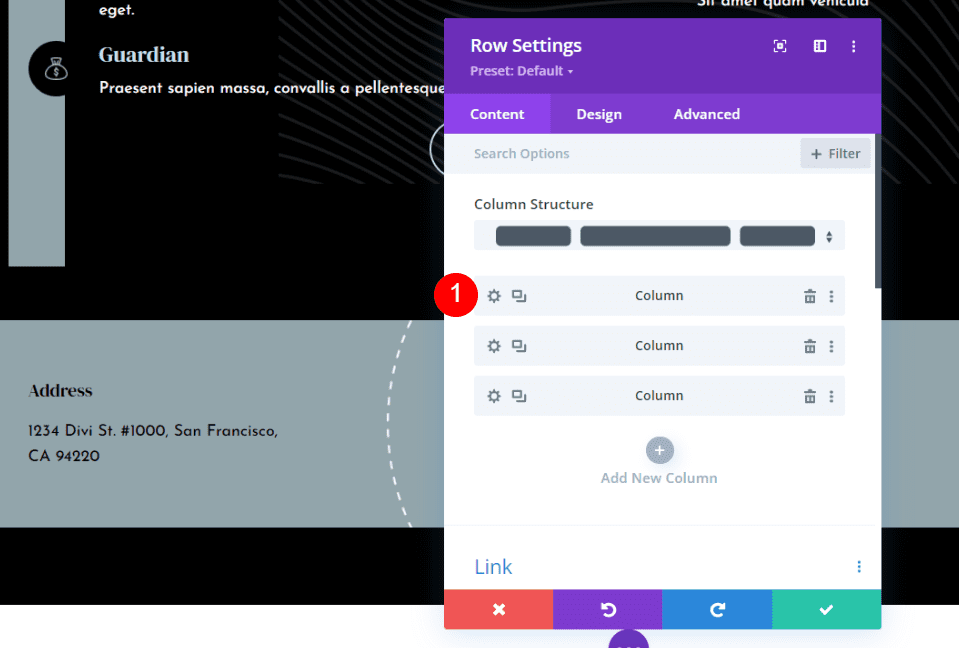Open the three-dot menu on the first Column

(831, 296)
